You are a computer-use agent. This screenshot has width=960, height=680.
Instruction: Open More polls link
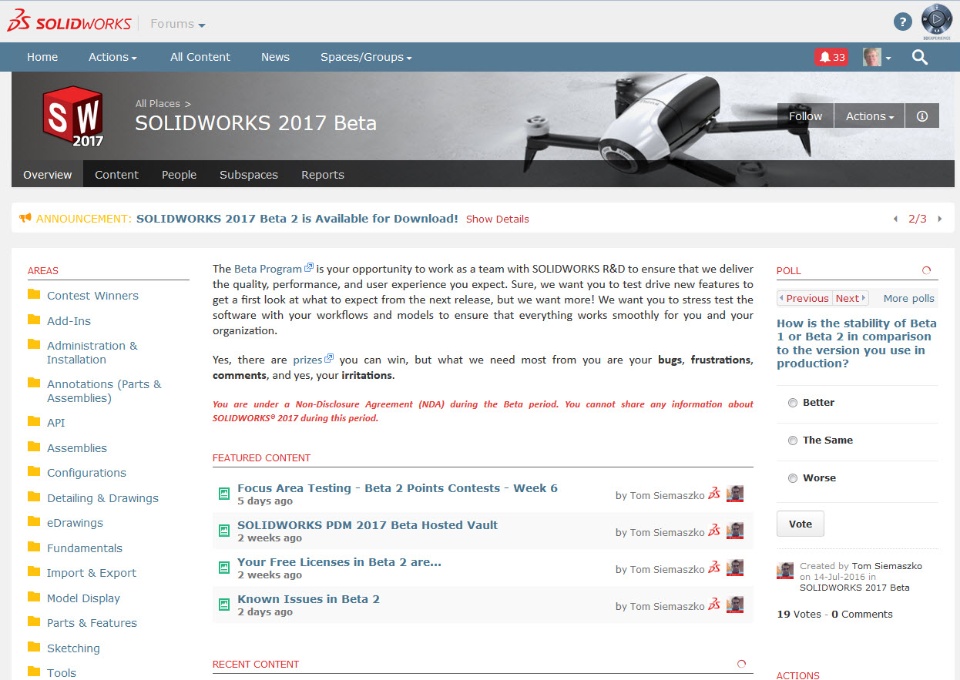(x=909, y=298)
